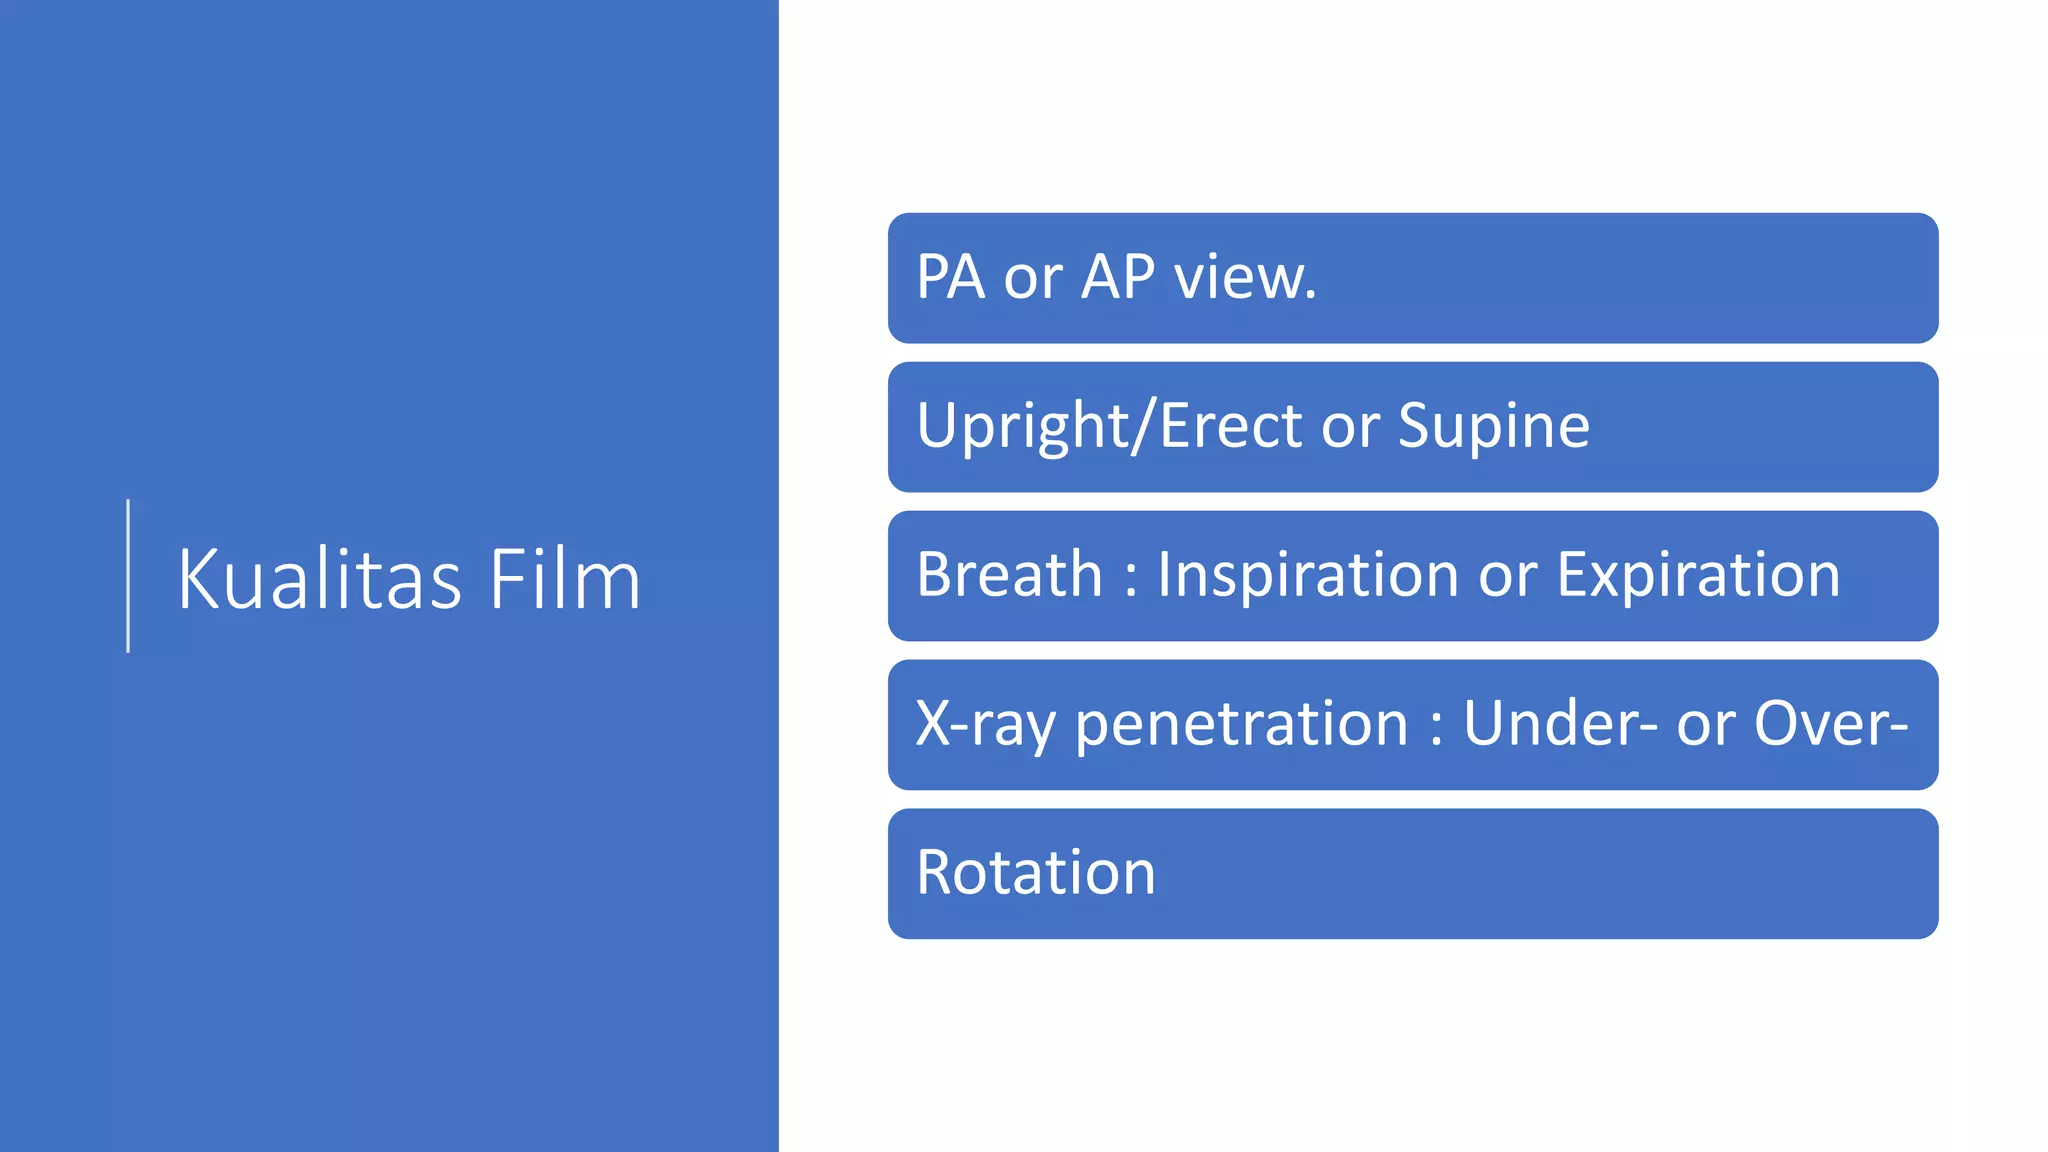2048x1152 pixels.
Task: Click the word 'X-ray' in the fourth box
Action: [986, 724]
